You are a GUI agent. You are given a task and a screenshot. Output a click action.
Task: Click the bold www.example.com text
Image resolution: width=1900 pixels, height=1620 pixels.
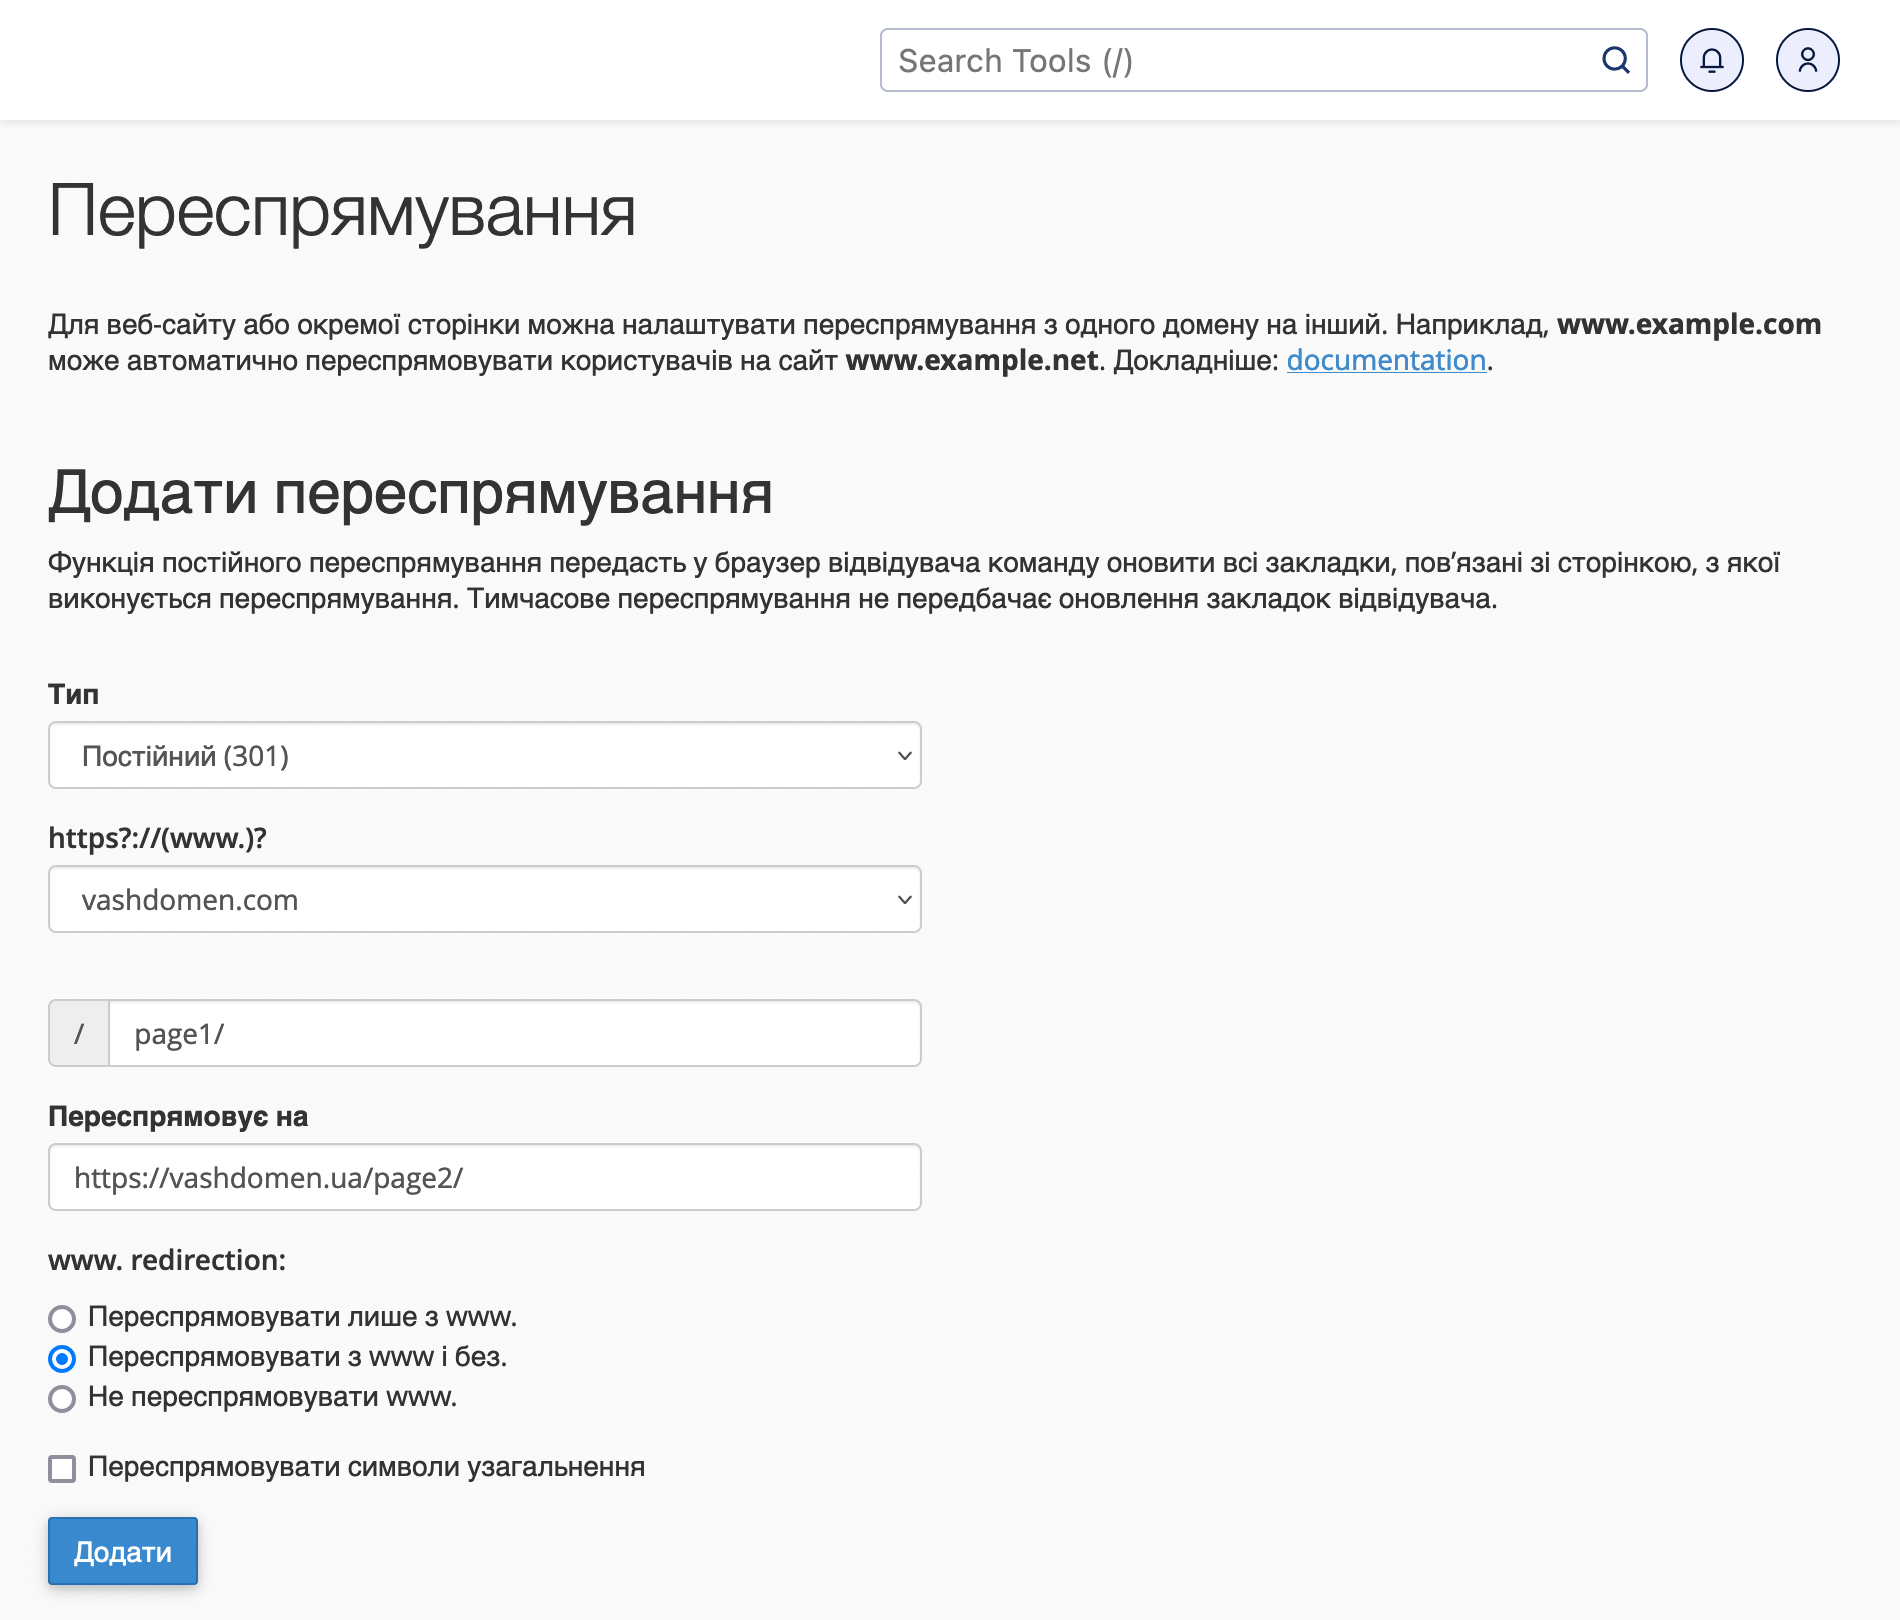coord(1689,324)
